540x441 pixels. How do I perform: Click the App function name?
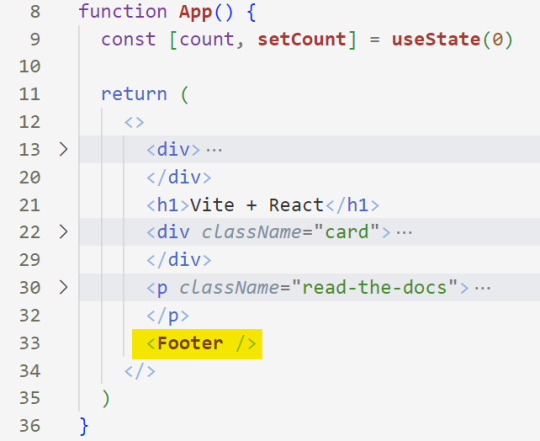[x=195, y=12]
